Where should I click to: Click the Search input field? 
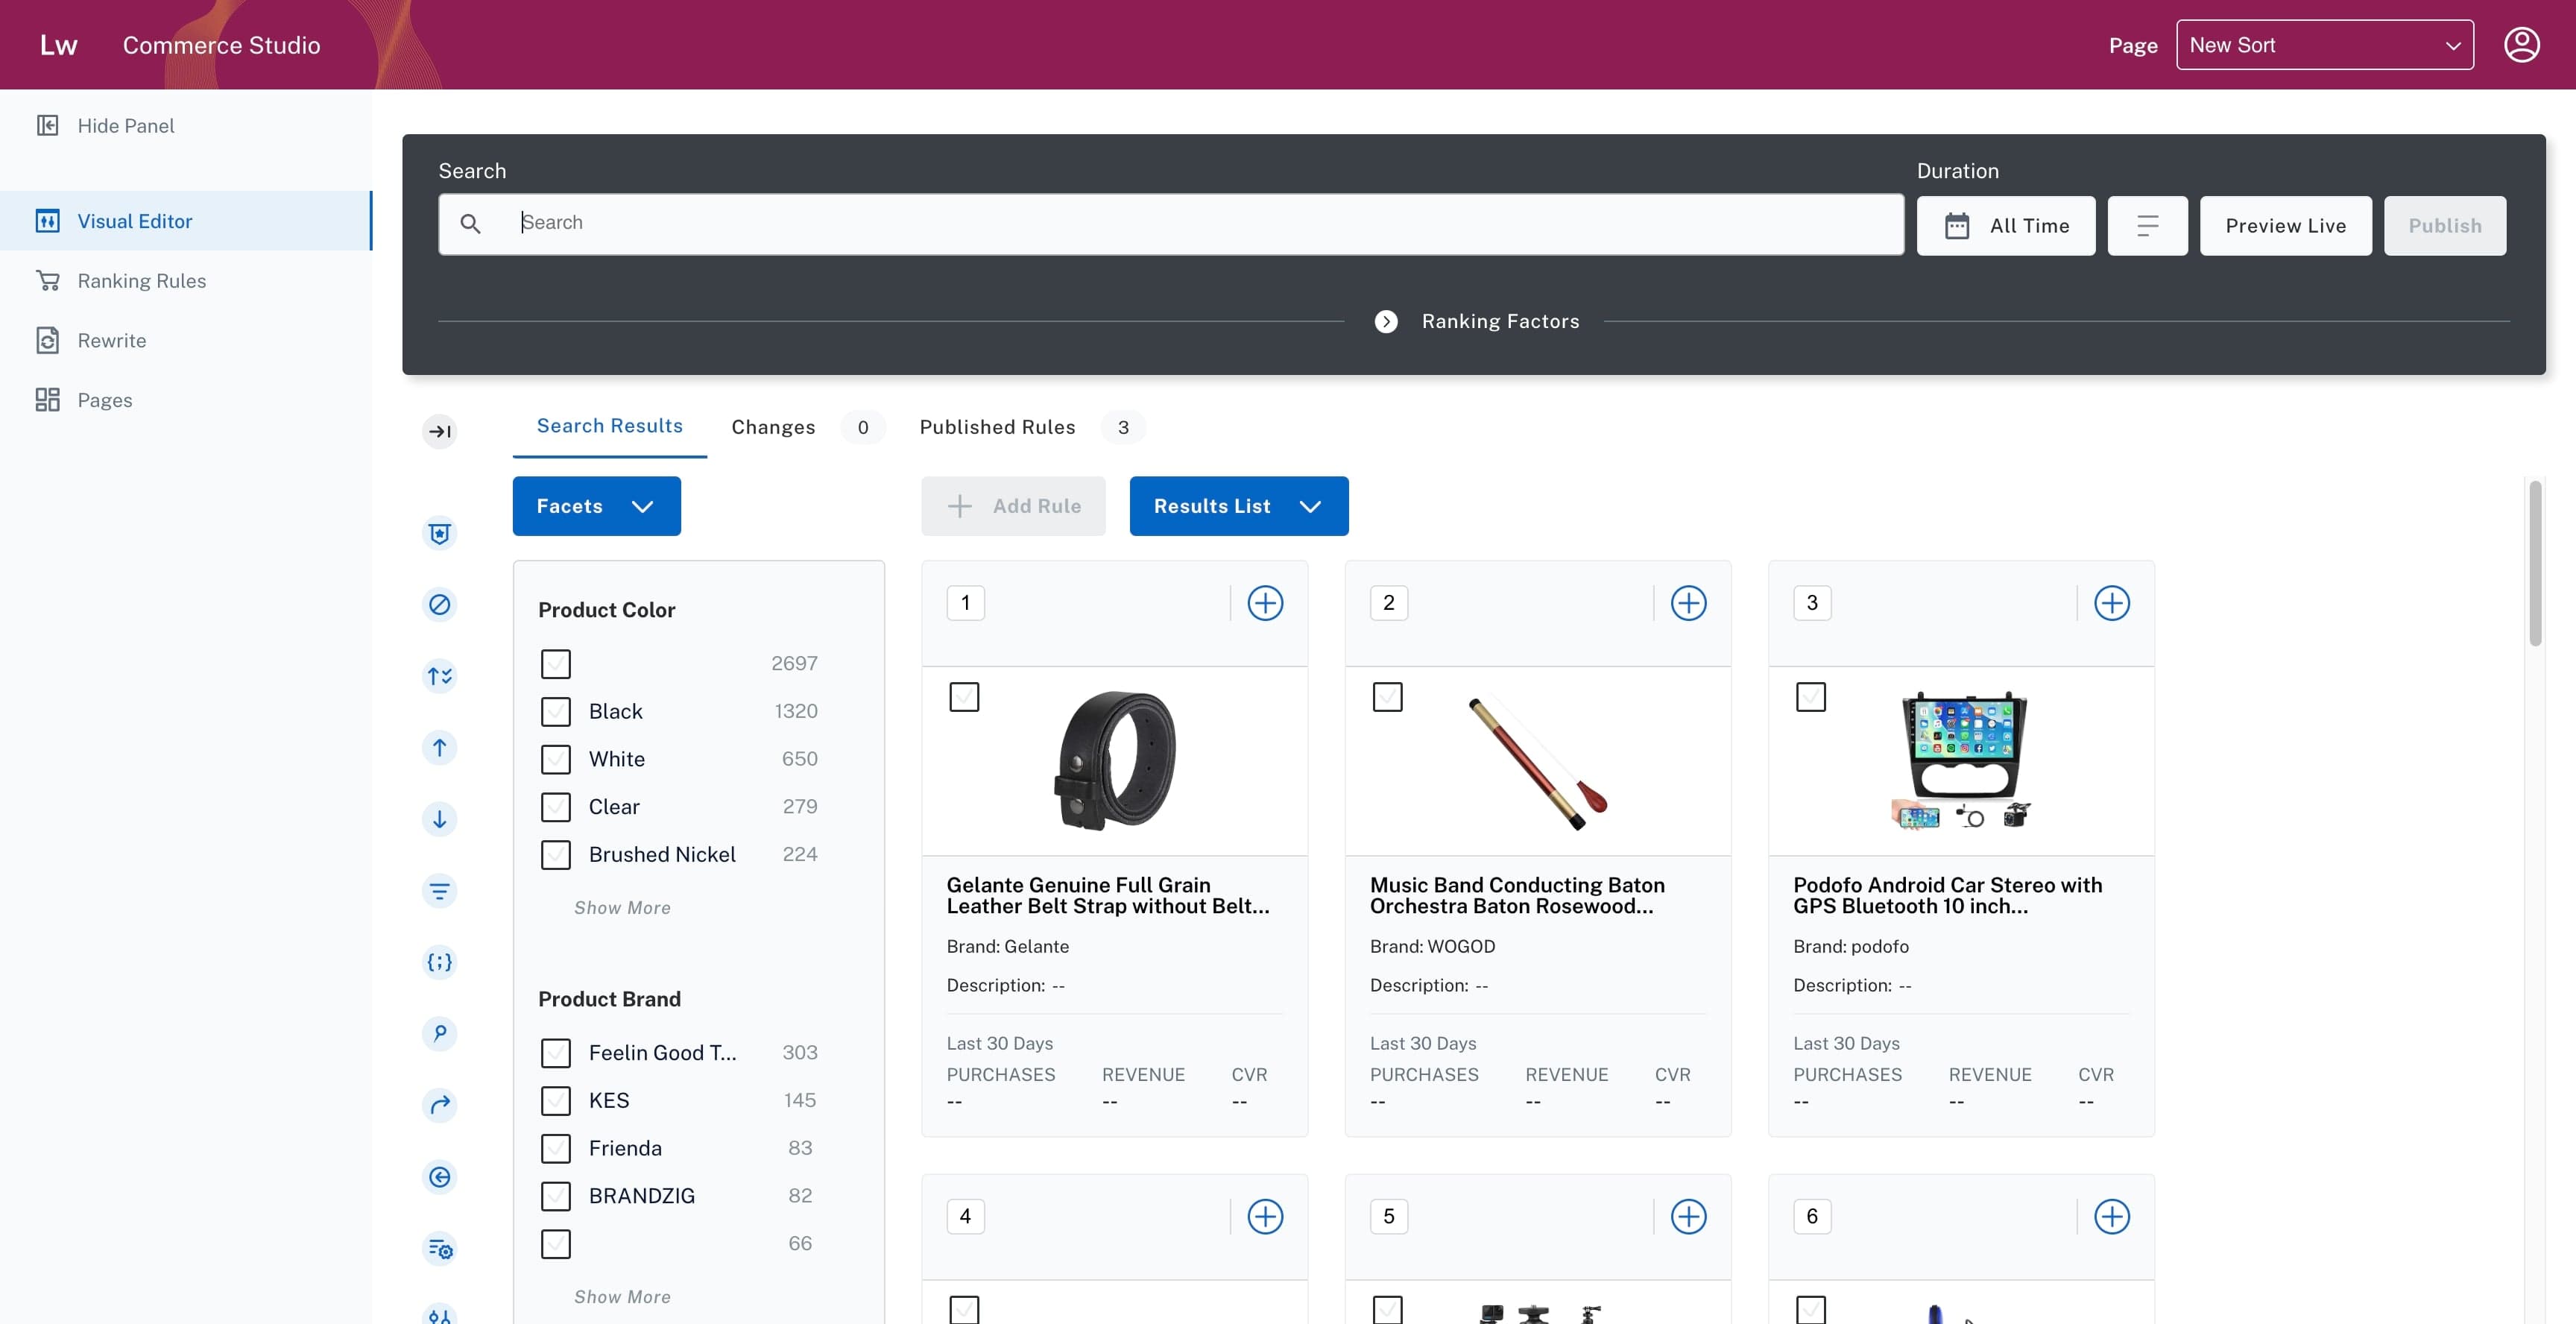pyautogui.click(x=1171, y=224)
